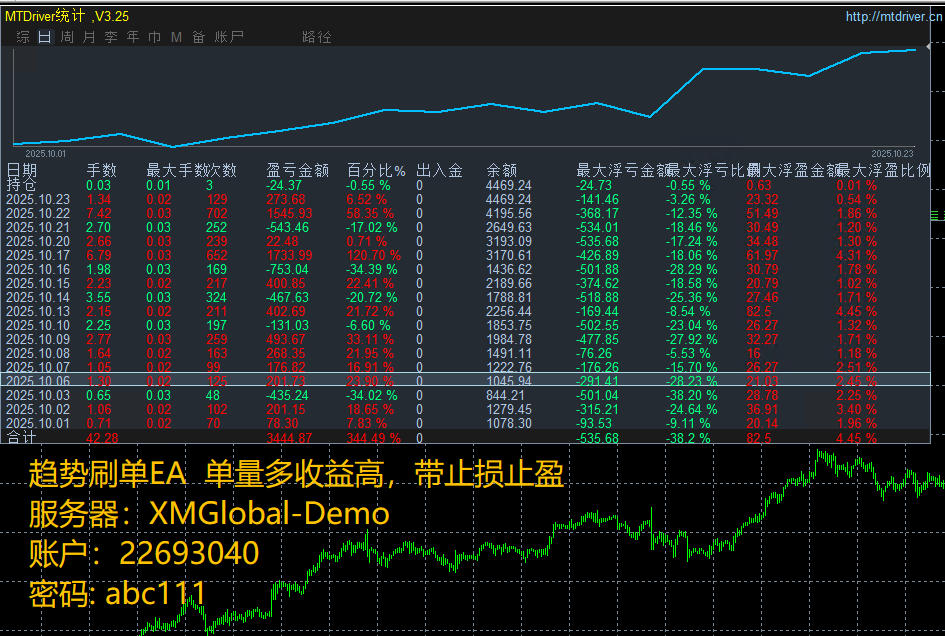Open the mtdriver.cn website link

point(893,16)
